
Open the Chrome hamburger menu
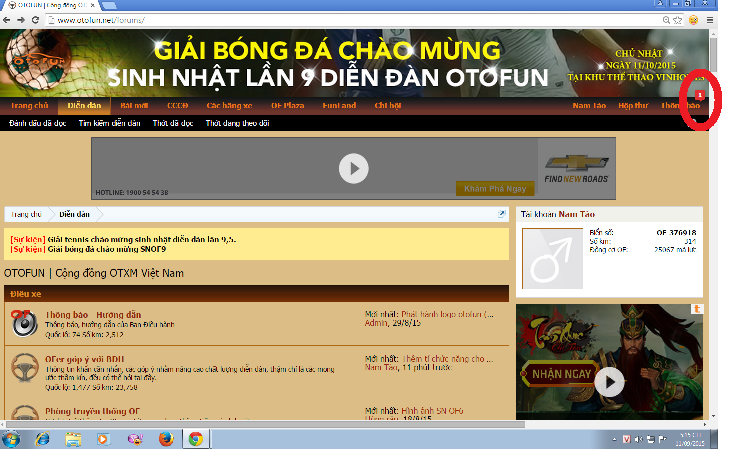[x=710, y=20]
